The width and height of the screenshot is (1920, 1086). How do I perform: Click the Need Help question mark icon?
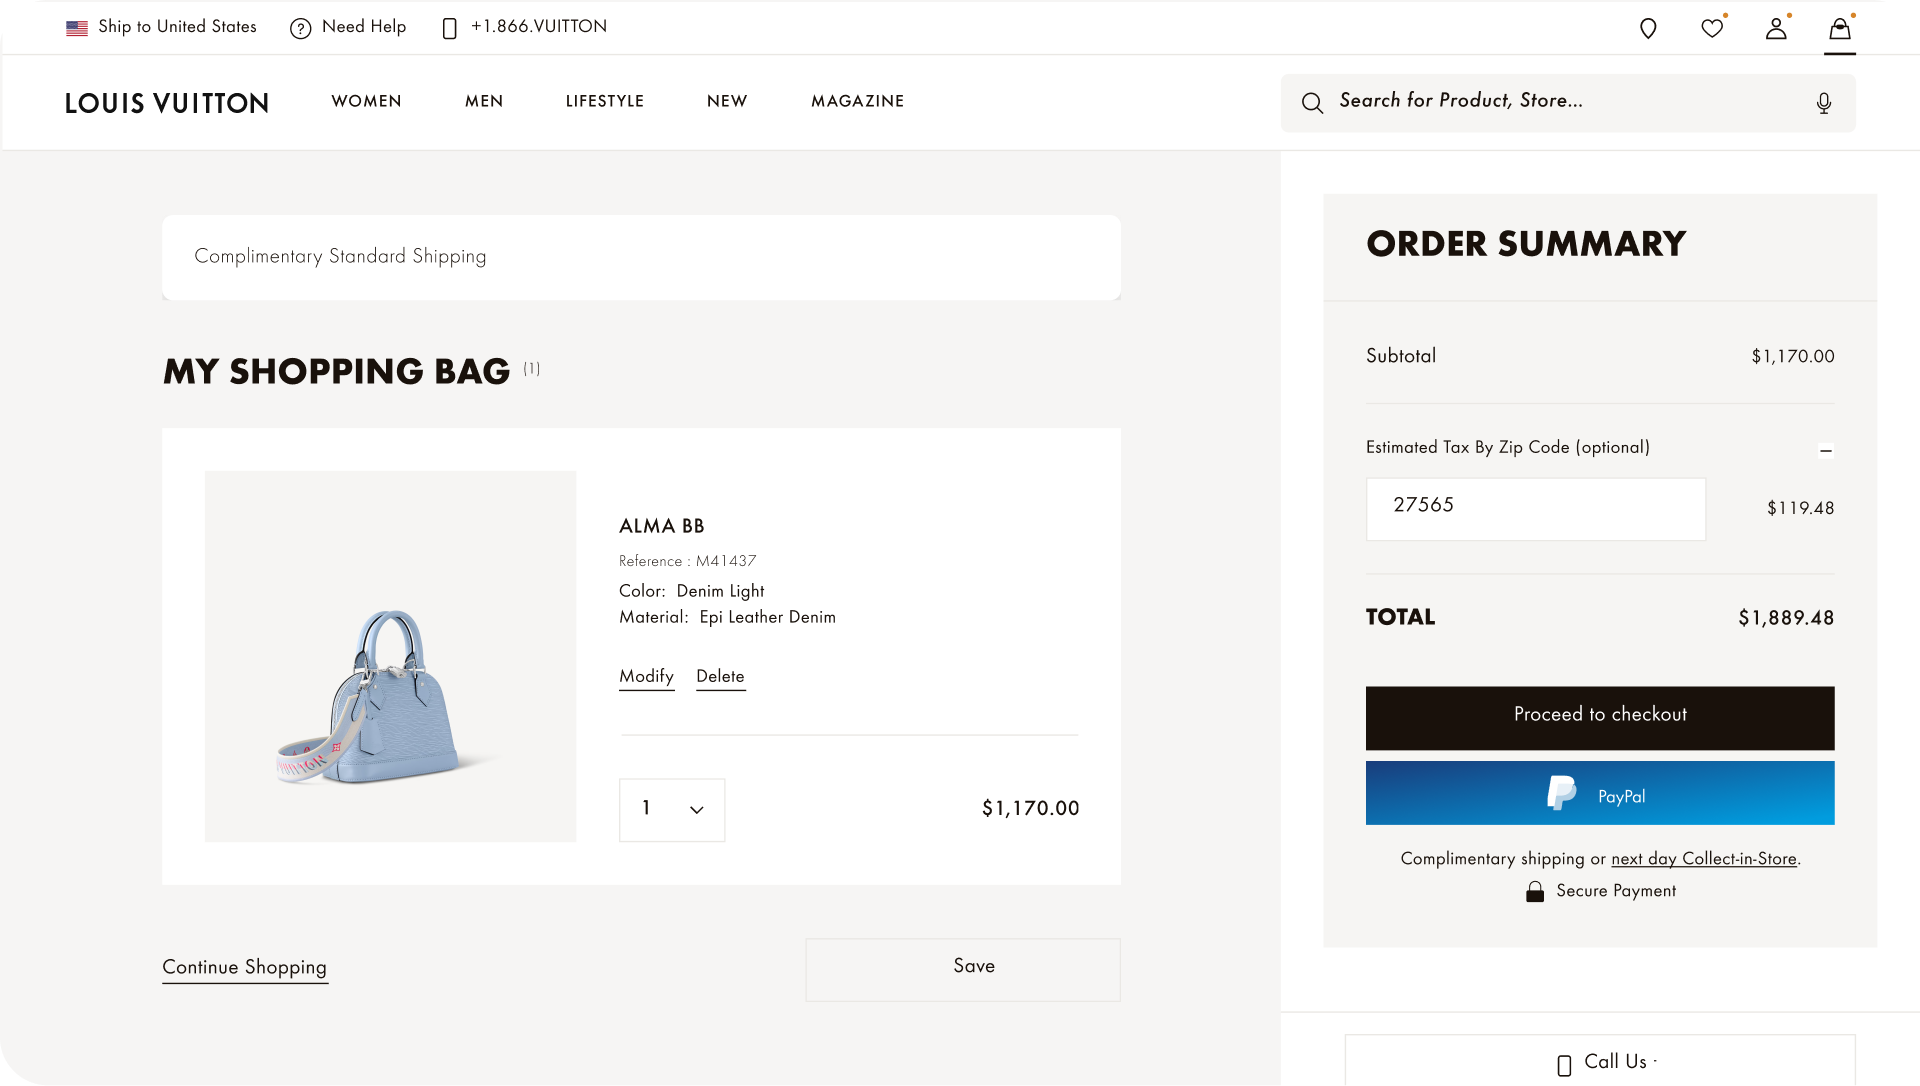[300, 29]
